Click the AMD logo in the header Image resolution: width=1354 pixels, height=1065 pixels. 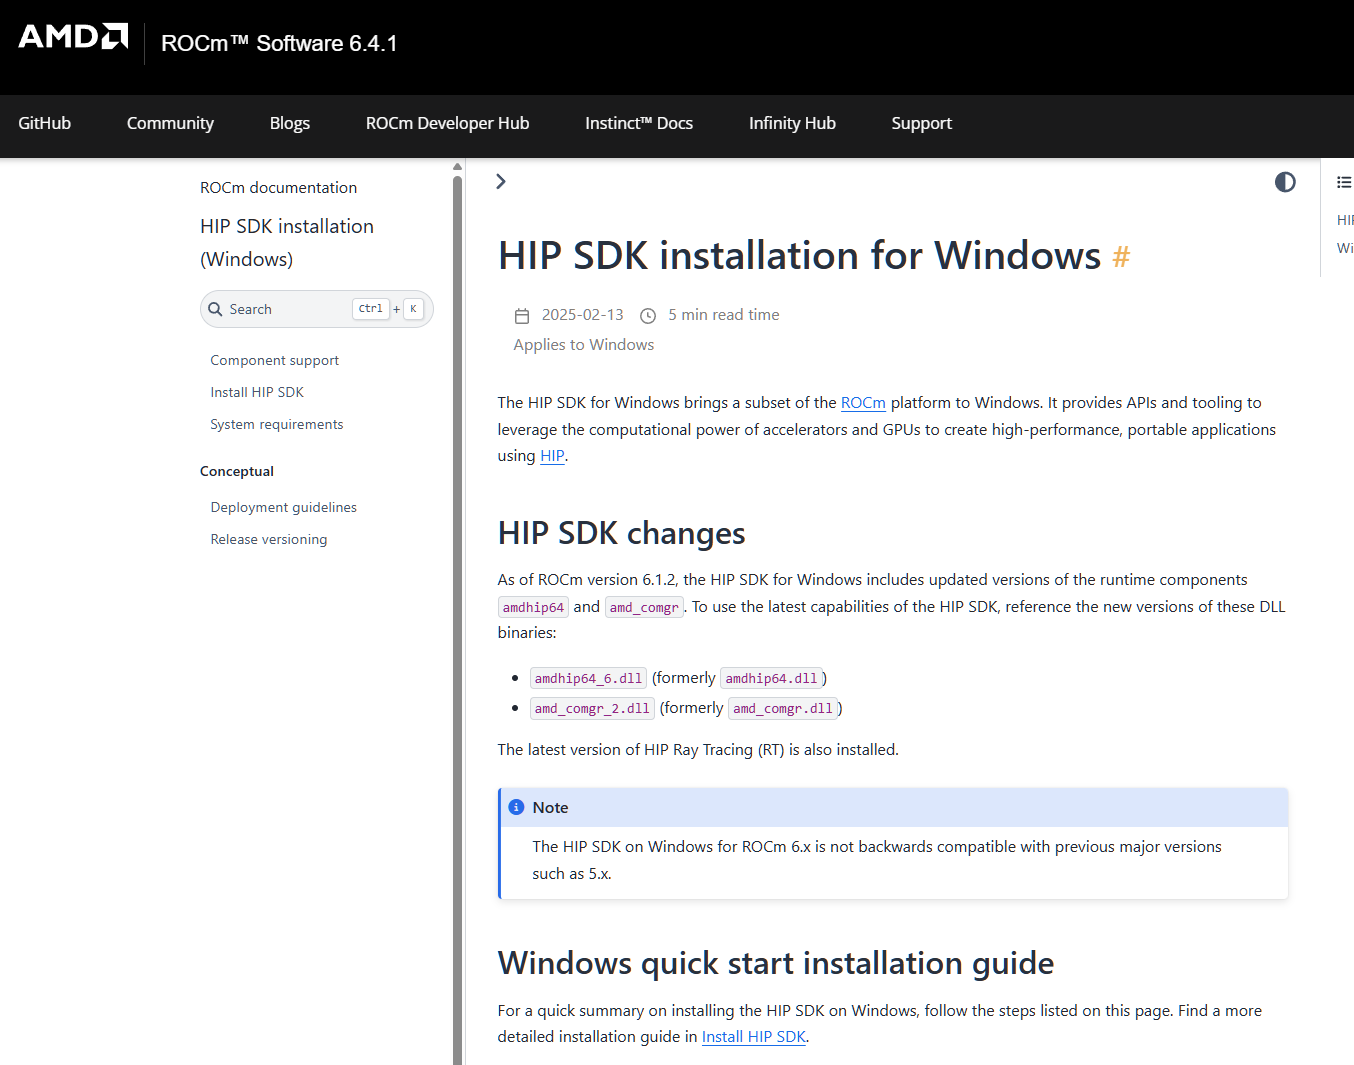[73, 36]
